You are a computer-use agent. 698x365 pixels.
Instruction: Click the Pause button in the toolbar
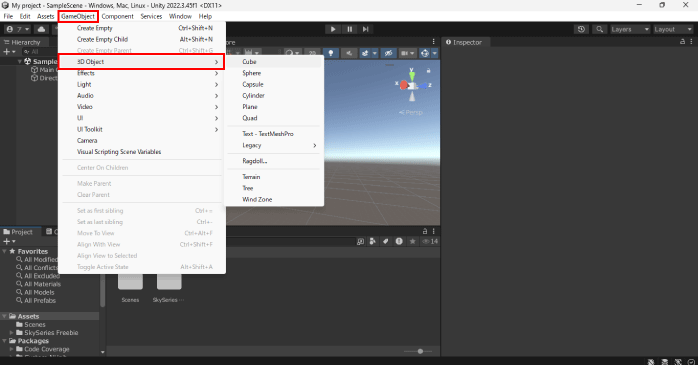(x=349, y=29)
